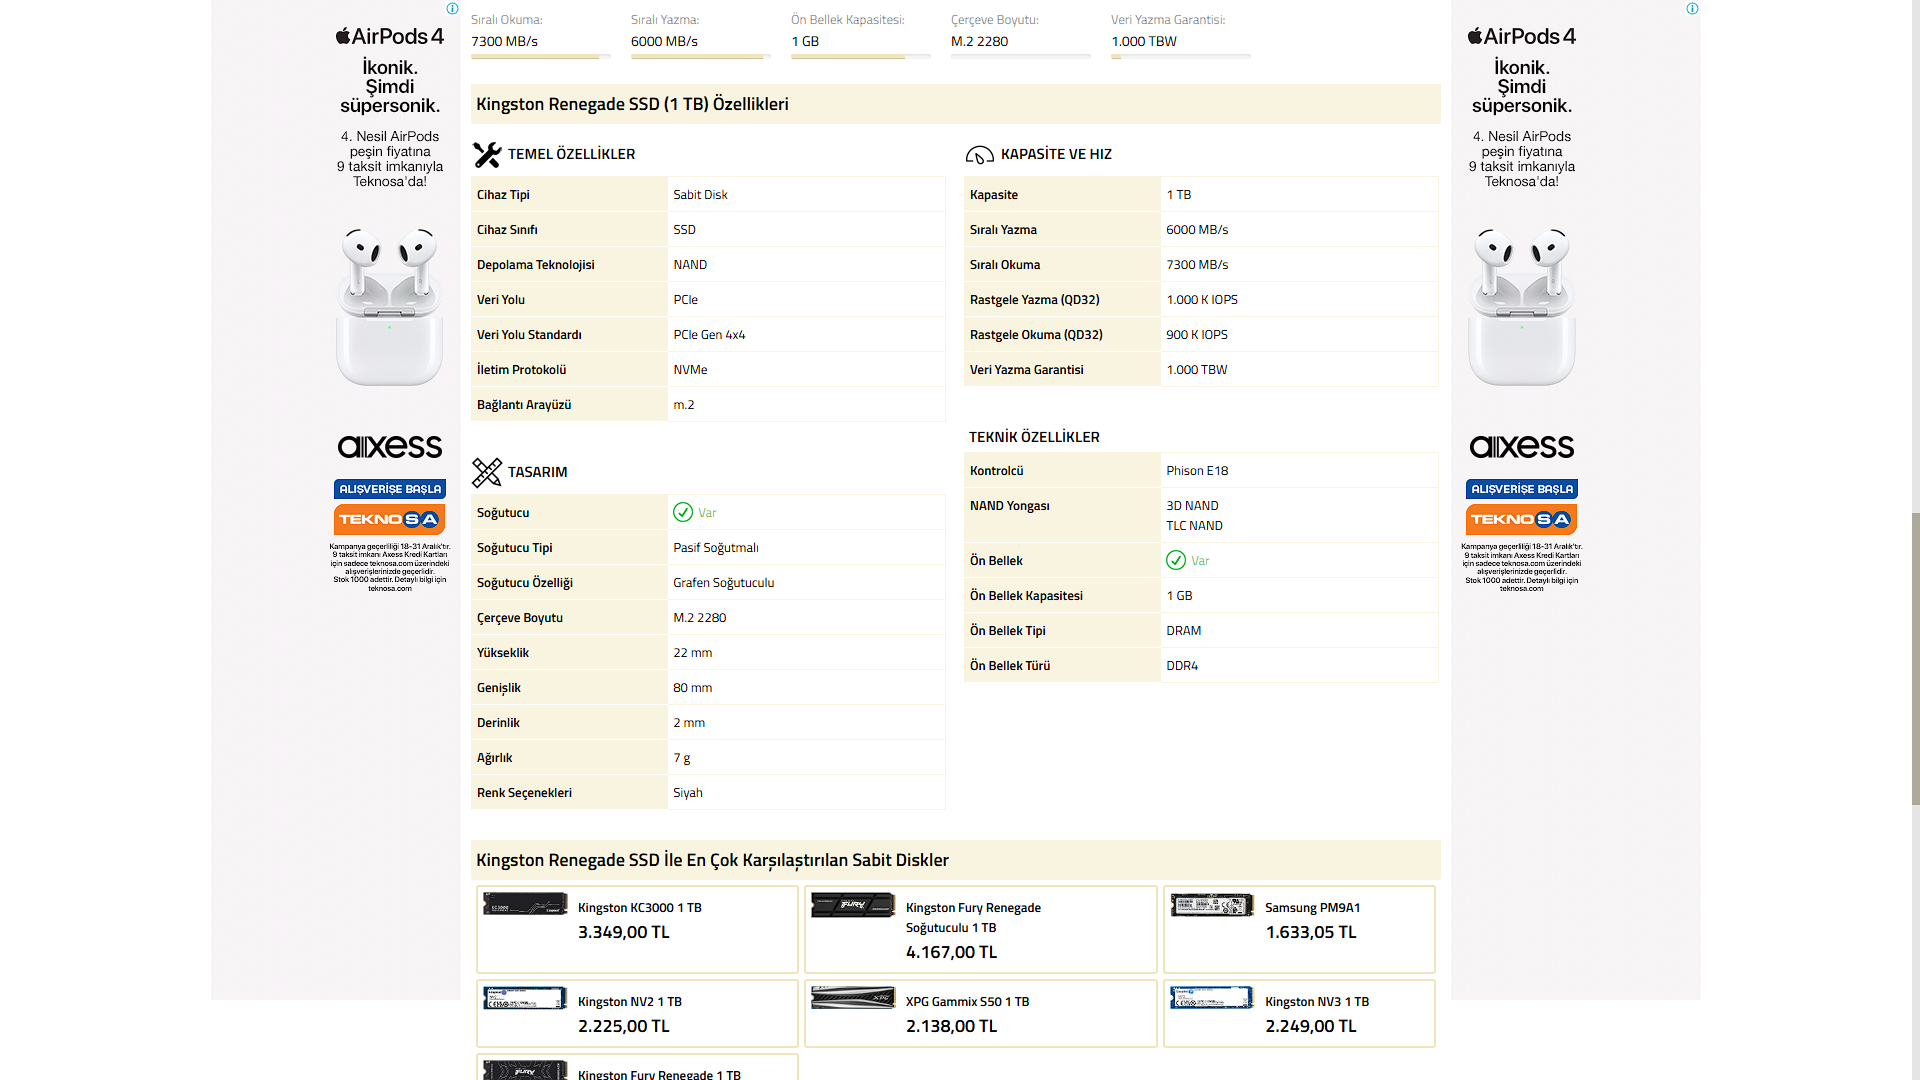The height and width of the screenshot is (1080, 1920).
Task: Click the Axess logo in left ad
Action: click(389, 447)
